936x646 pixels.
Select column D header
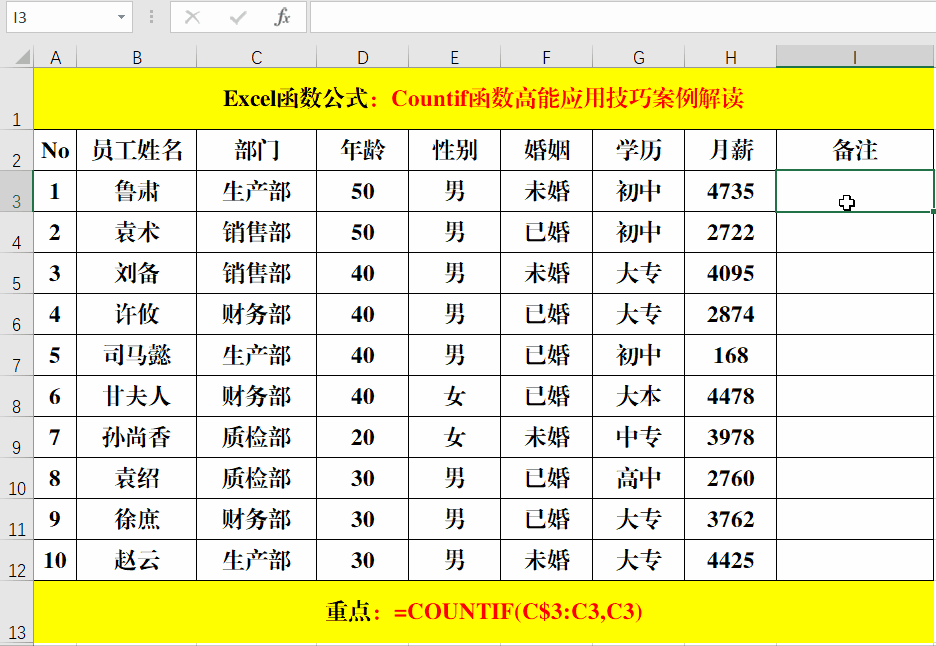362,57
